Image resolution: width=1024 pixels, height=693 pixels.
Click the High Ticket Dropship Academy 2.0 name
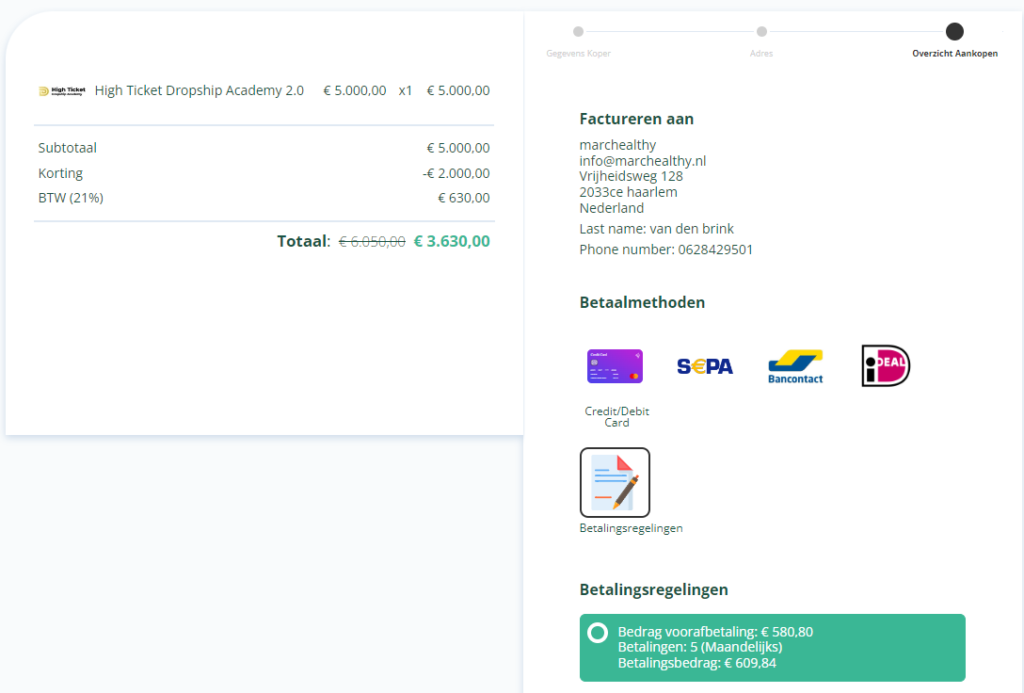point(199,91)
